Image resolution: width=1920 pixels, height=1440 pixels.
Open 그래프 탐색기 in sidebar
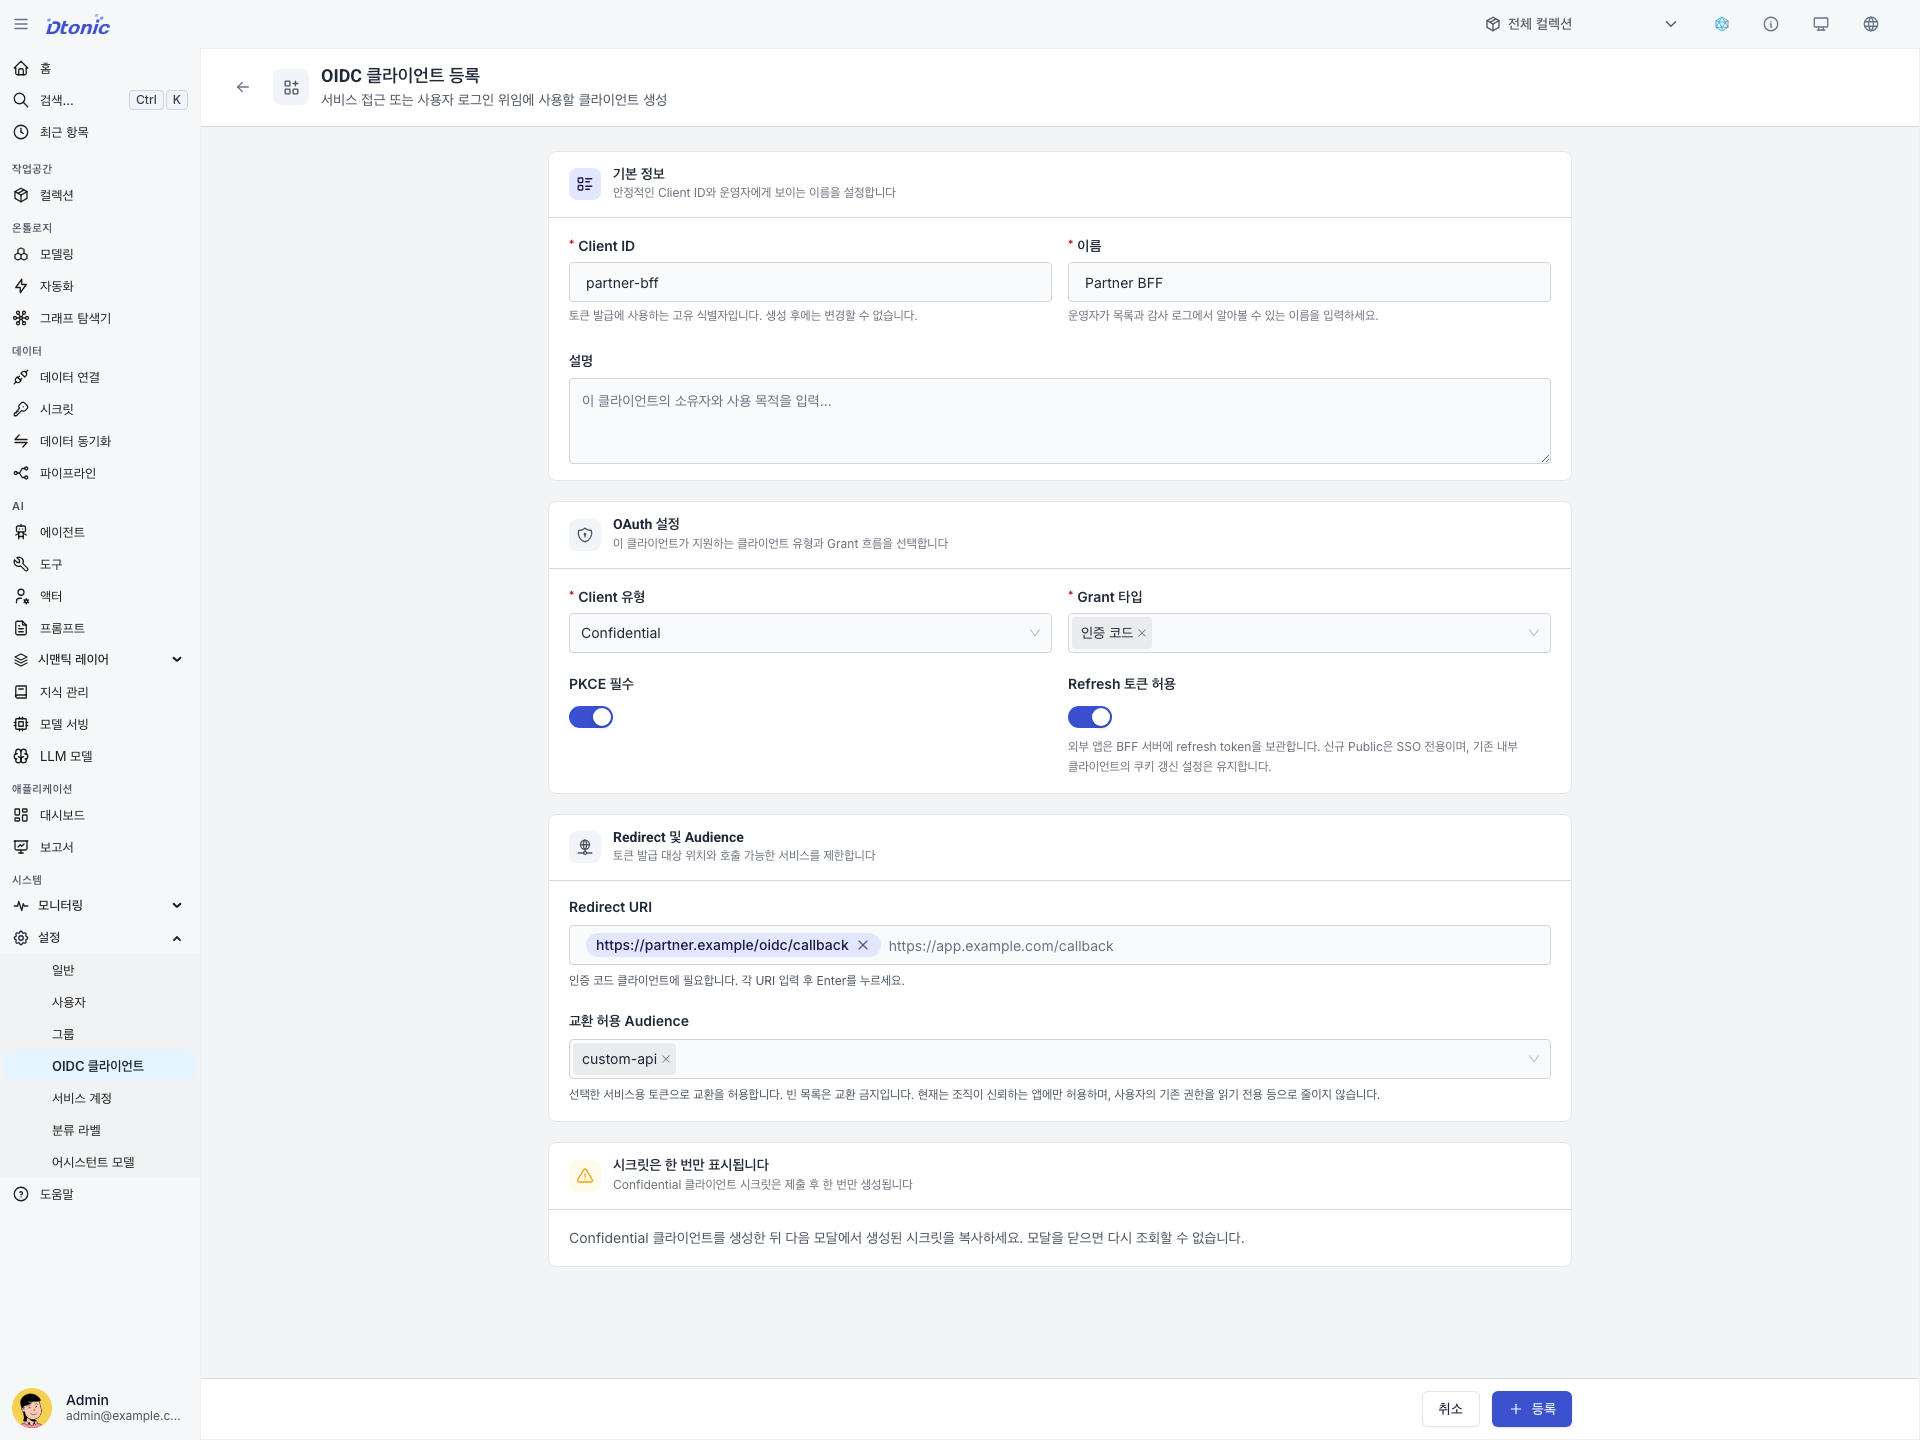point(100,318)
